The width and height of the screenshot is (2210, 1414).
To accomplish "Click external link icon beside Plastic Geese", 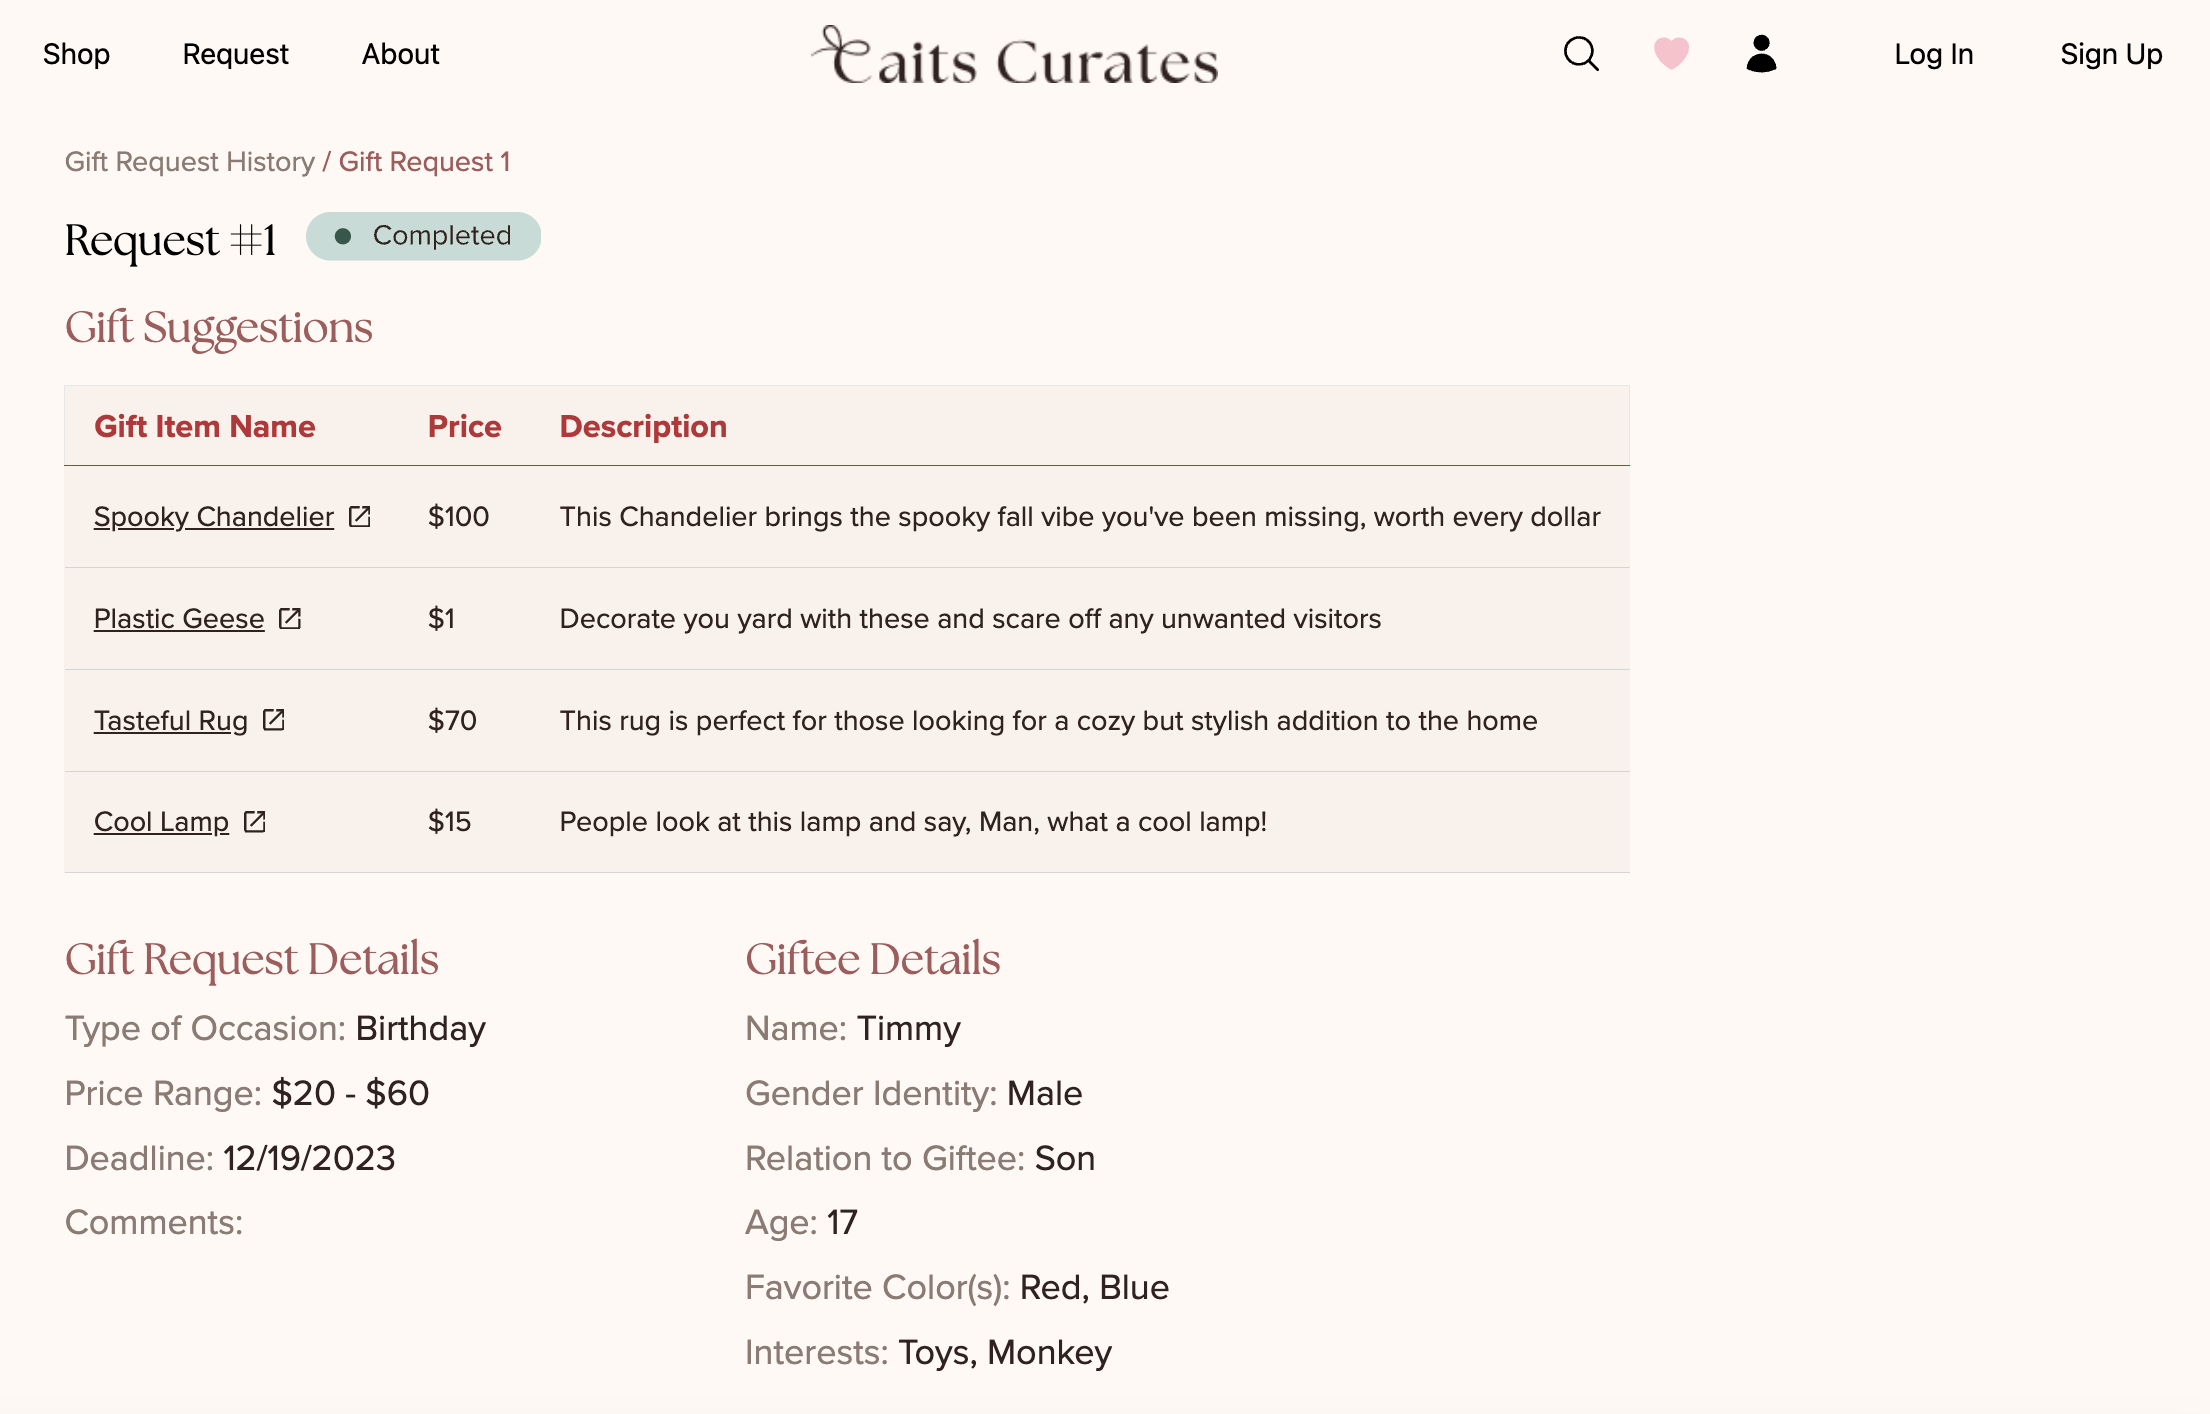I will 290,618.
